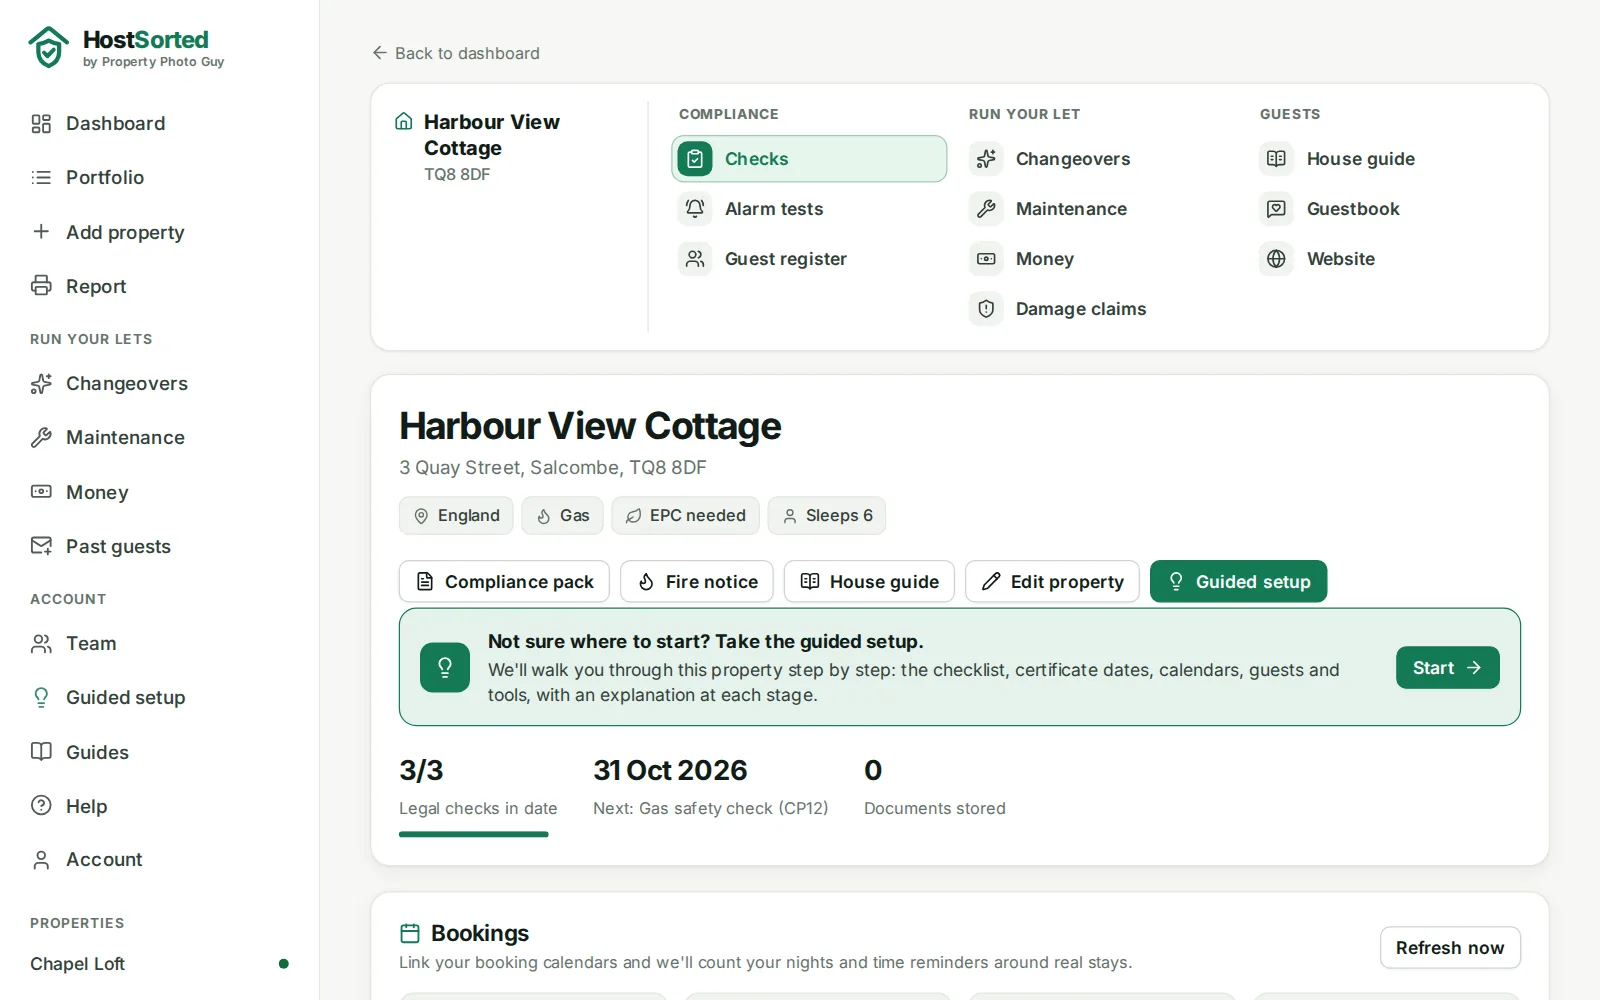Screen dimensions: 1600x1000
Task: Select the Chapel Loft property
Action: click(x=160, y=964)
